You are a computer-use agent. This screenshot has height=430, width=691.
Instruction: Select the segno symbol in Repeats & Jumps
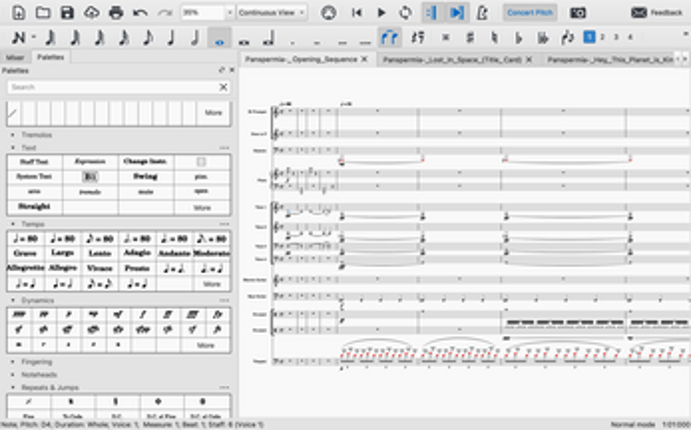point(71,401)
